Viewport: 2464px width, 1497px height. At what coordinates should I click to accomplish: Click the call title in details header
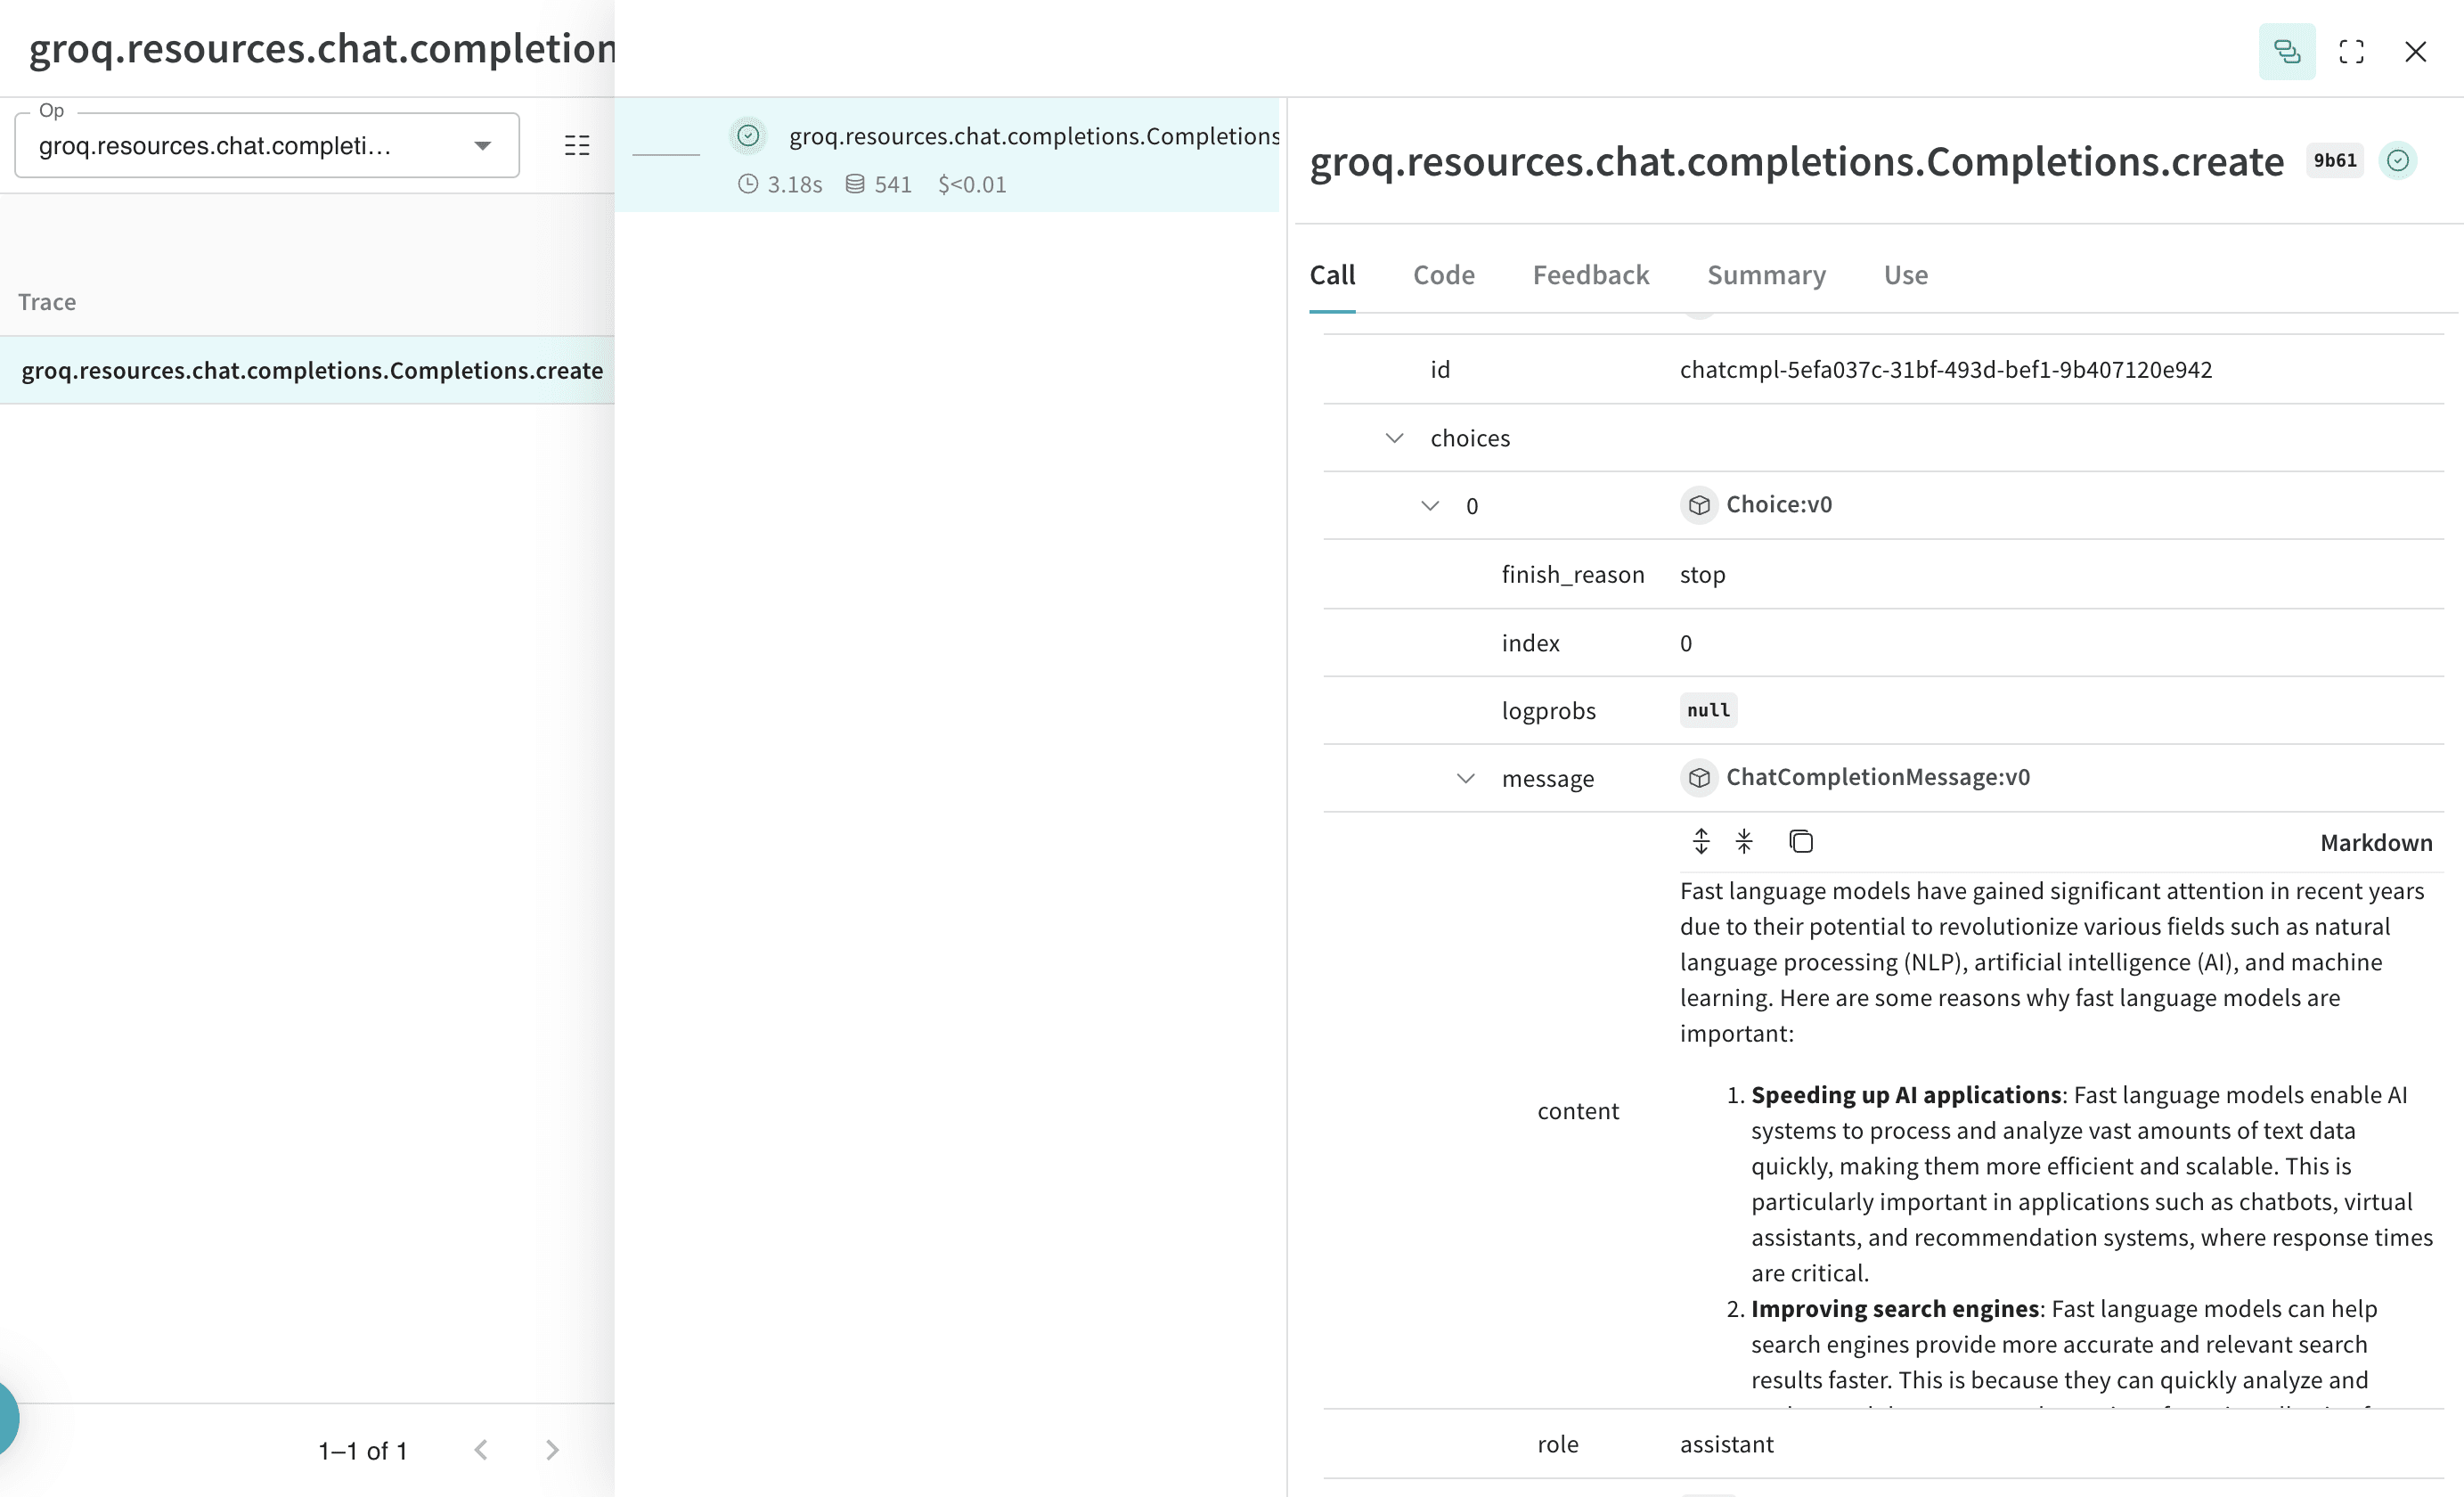pyautogui.click(x=1797, y=161)
